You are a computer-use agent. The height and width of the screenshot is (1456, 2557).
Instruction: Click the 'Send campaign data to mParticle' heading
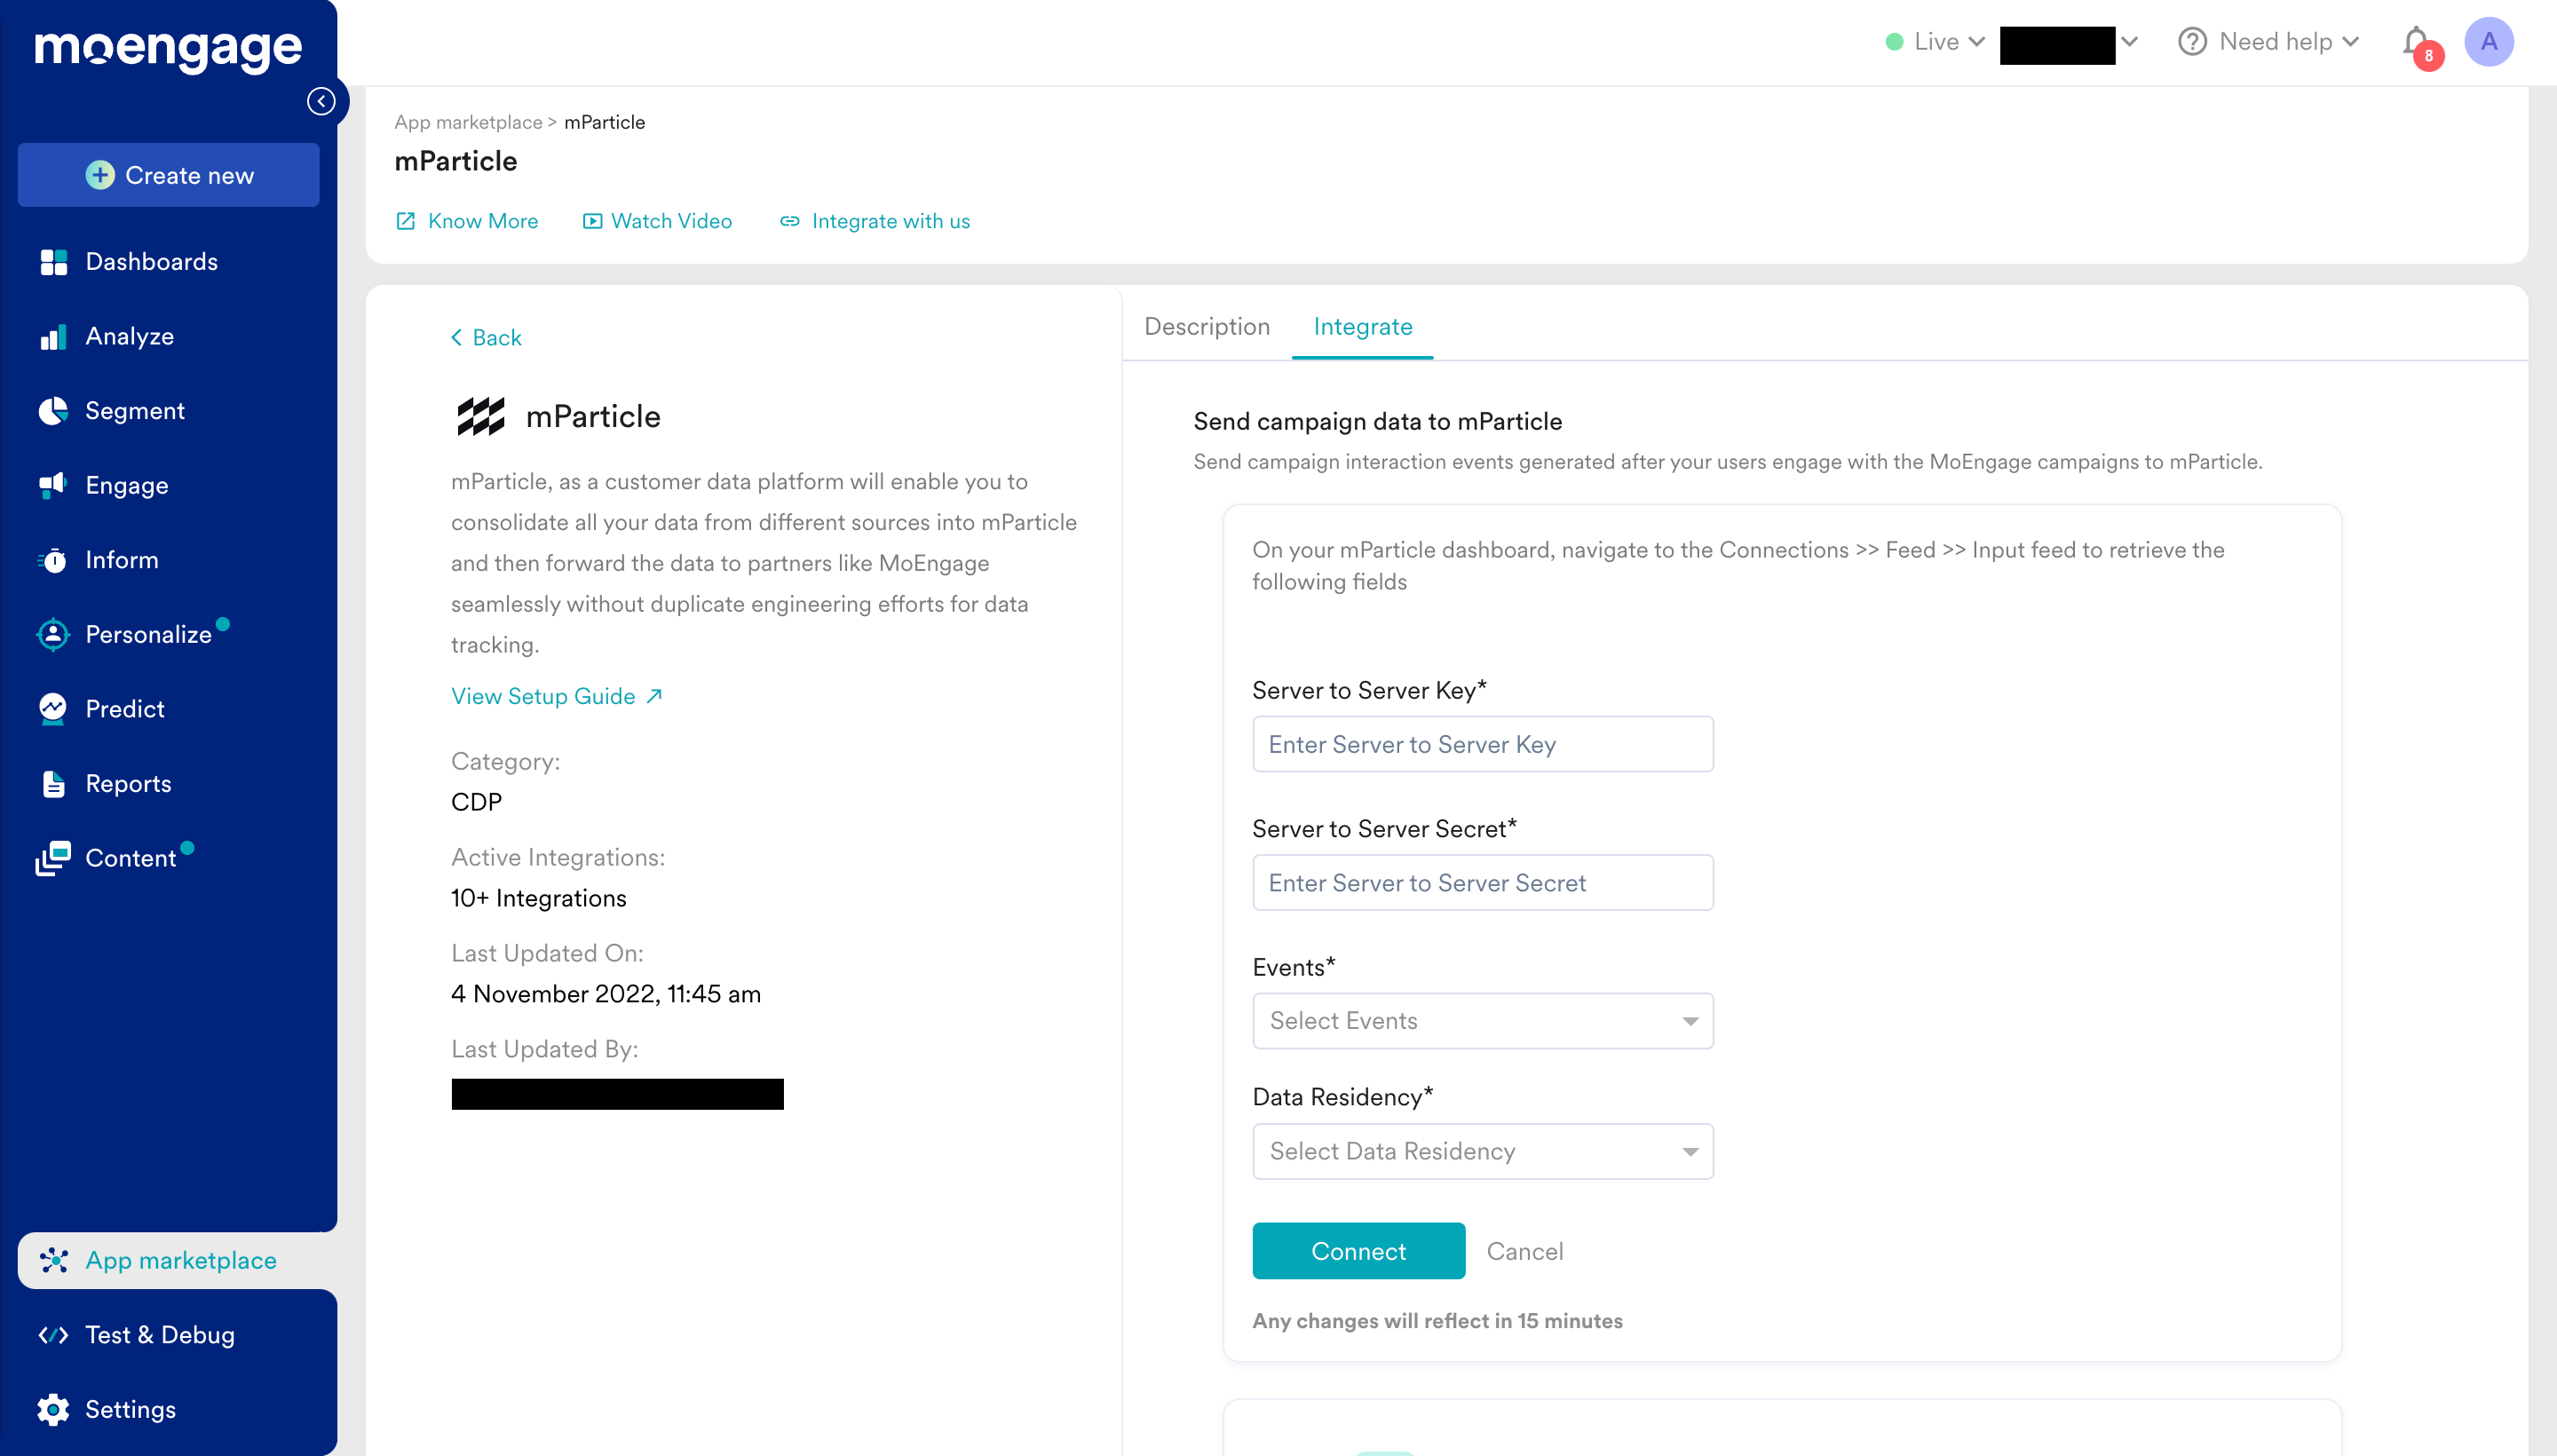point(1377,422)
